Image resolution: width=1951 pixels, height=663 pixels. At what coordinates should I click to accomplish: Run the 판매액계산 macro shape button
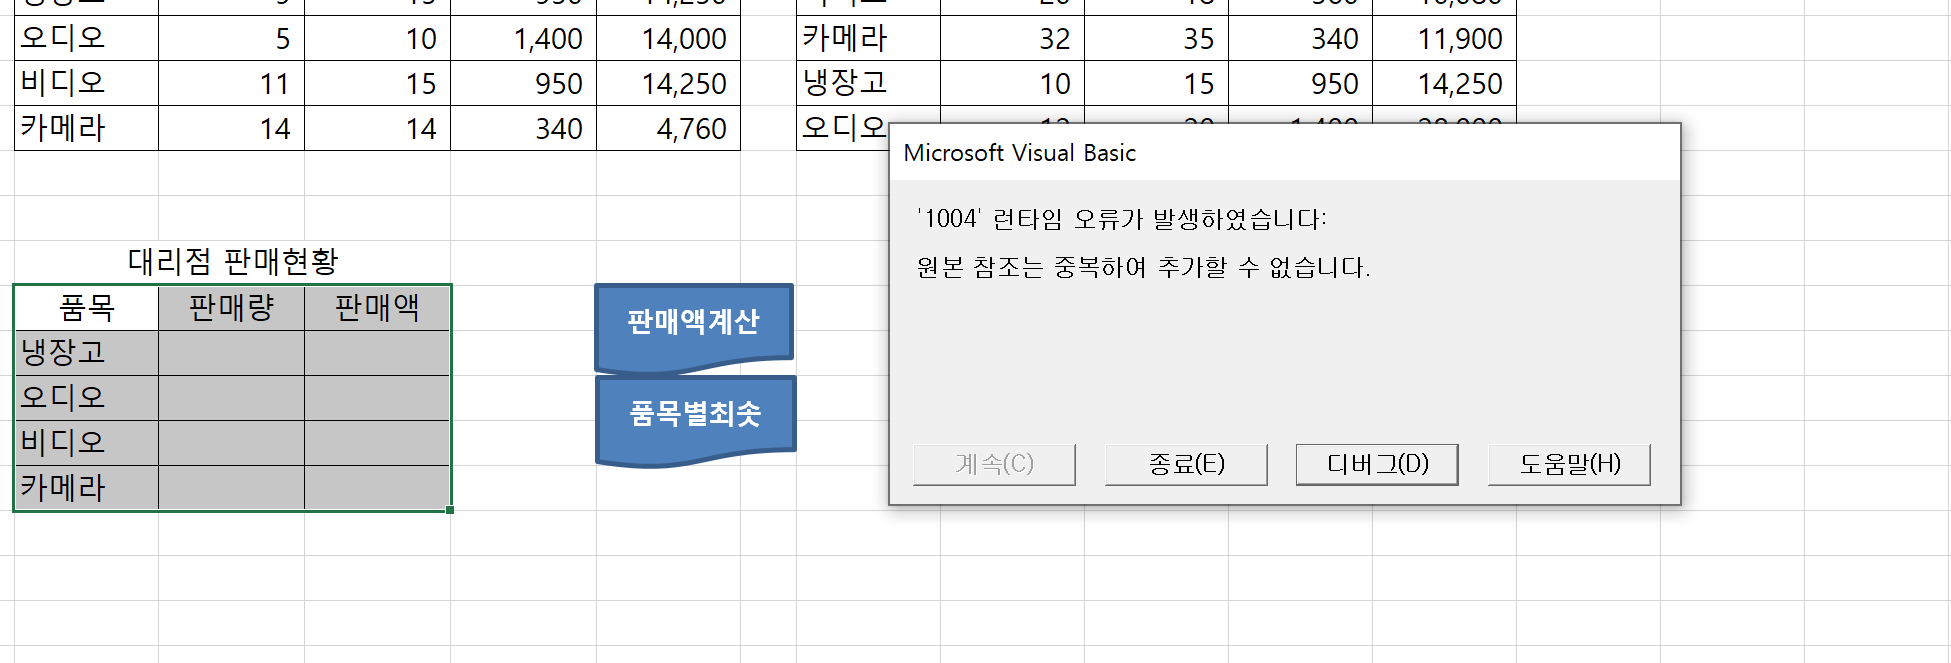pos(693,322)
